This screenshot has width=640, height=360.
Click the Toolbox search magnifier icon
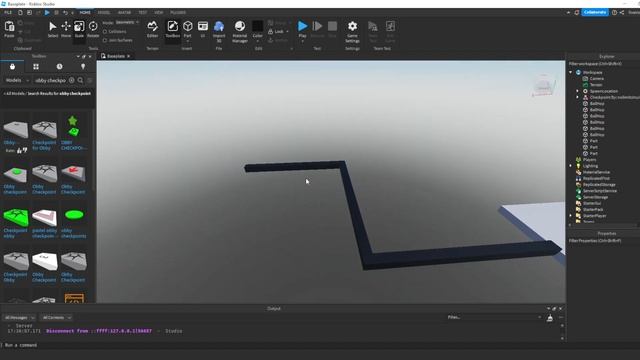pos(80,80)
